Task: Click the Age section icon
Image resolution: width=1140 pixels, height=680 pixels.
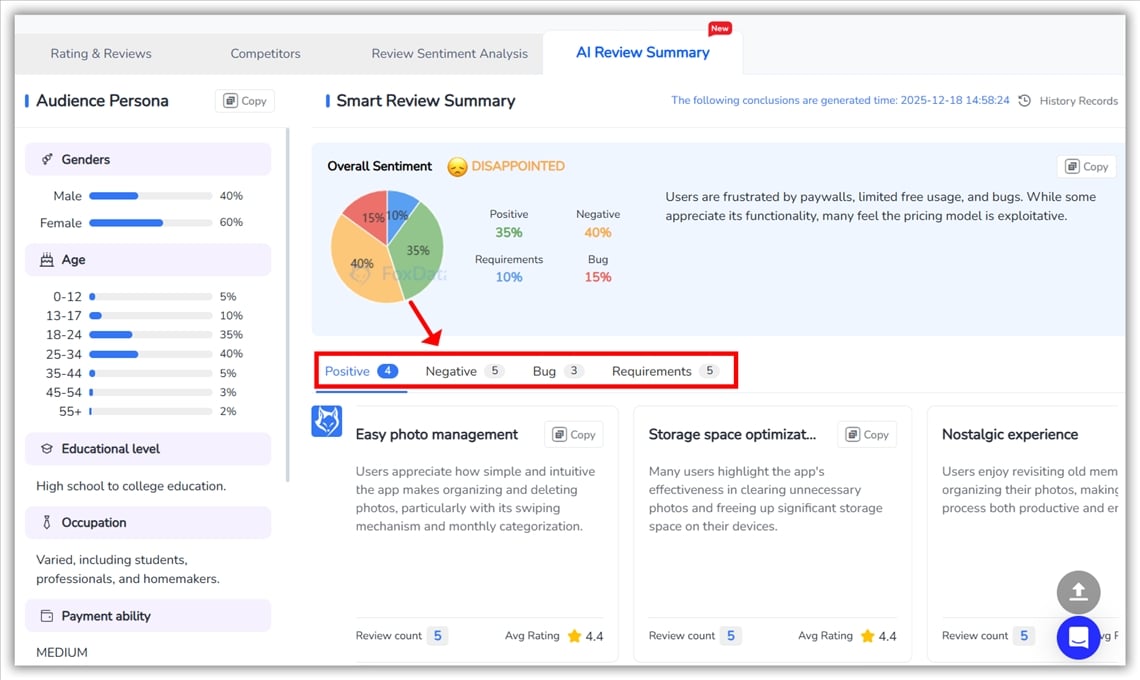Action: pos(47,260)
